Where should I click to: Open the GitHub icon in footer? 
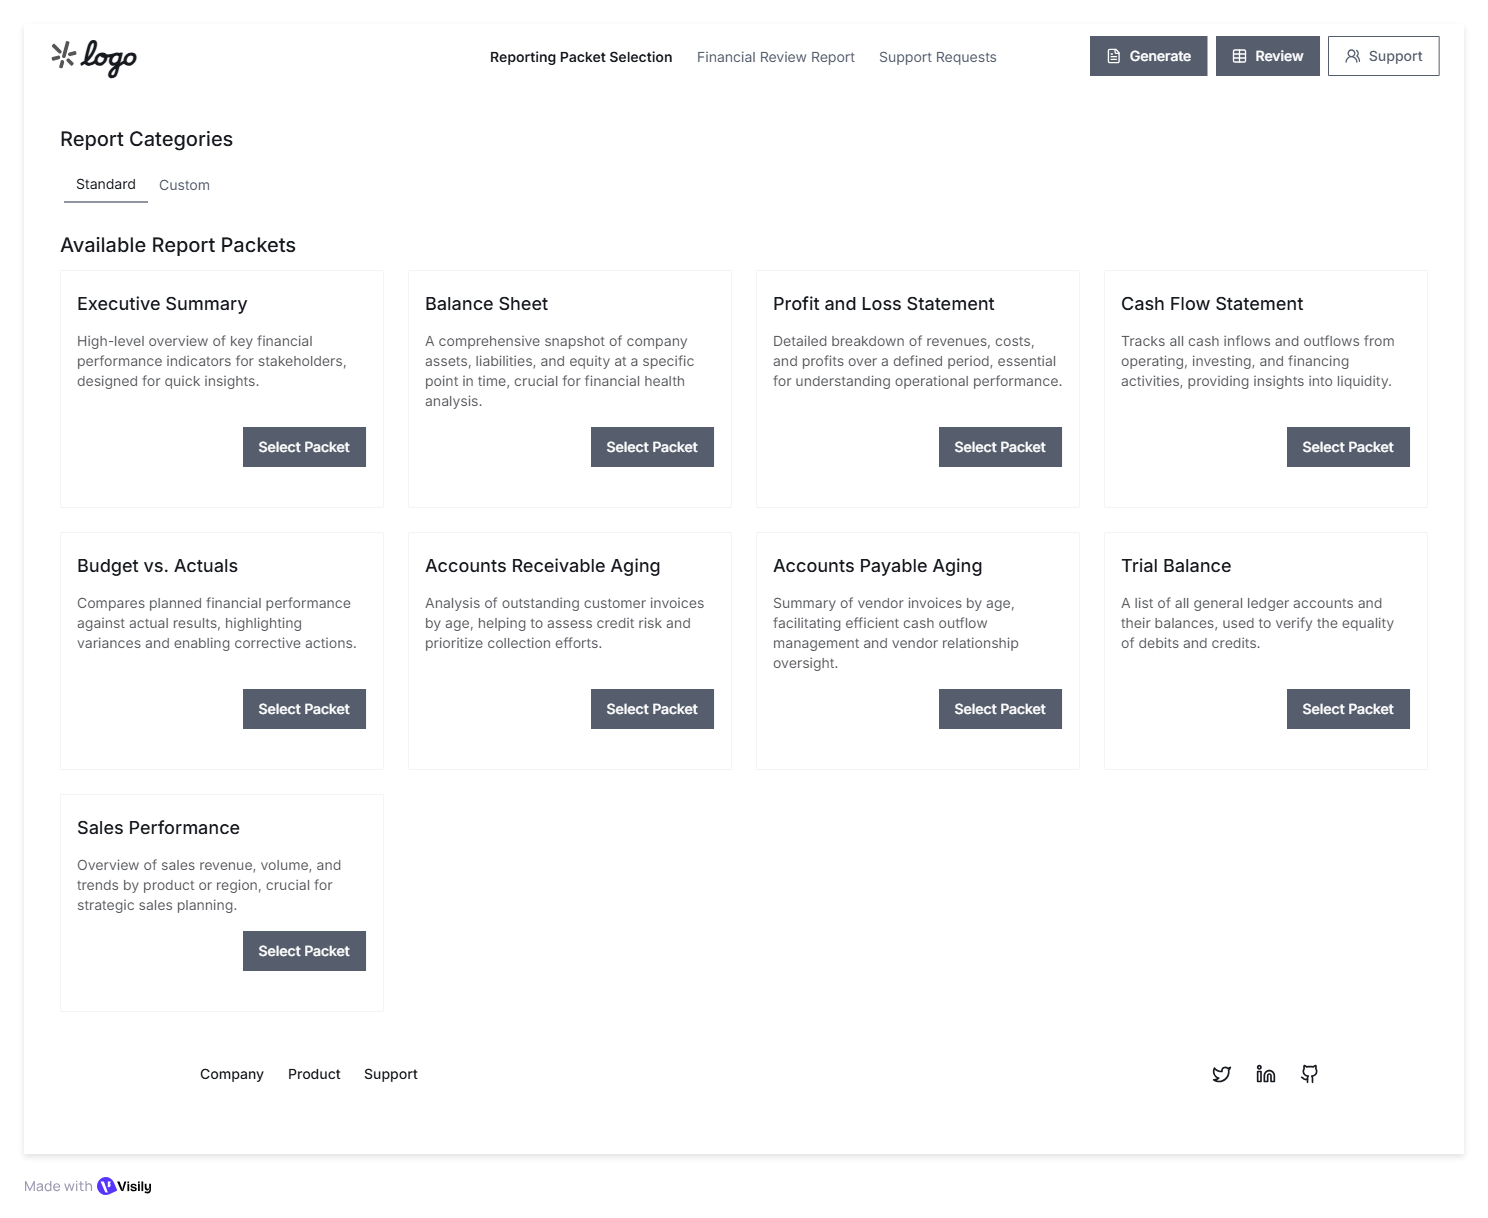[x=1309, y=1074]
